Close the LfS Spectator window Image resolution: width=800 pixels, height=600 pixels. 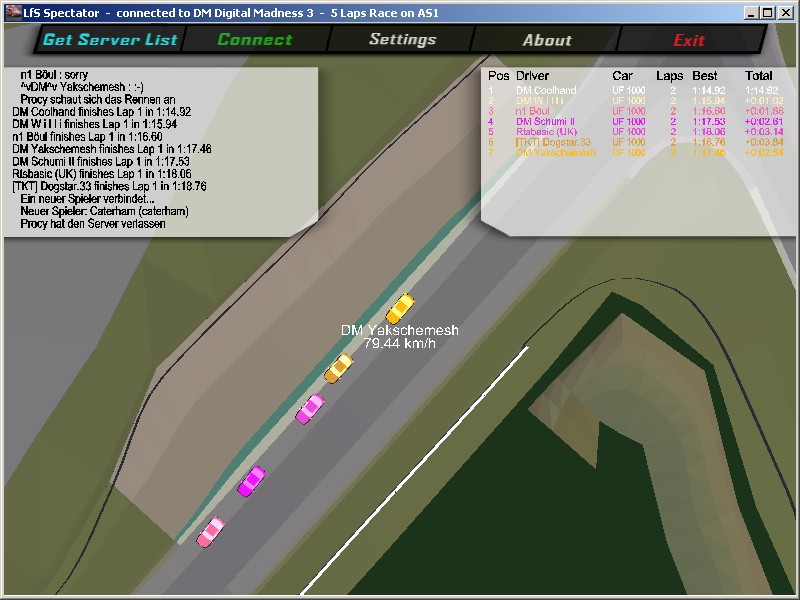pyautogui.click(x=786, y=13)
